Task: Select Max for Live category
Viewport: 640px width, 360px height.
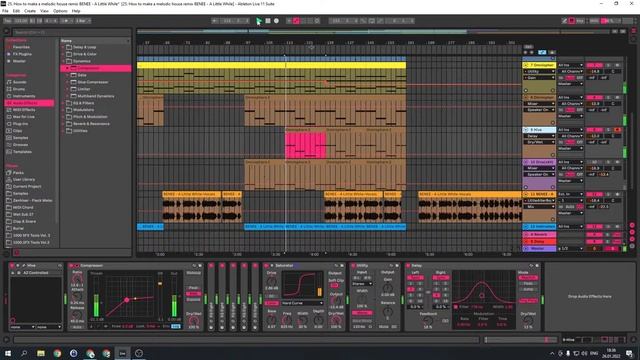Action: (24, 117)
